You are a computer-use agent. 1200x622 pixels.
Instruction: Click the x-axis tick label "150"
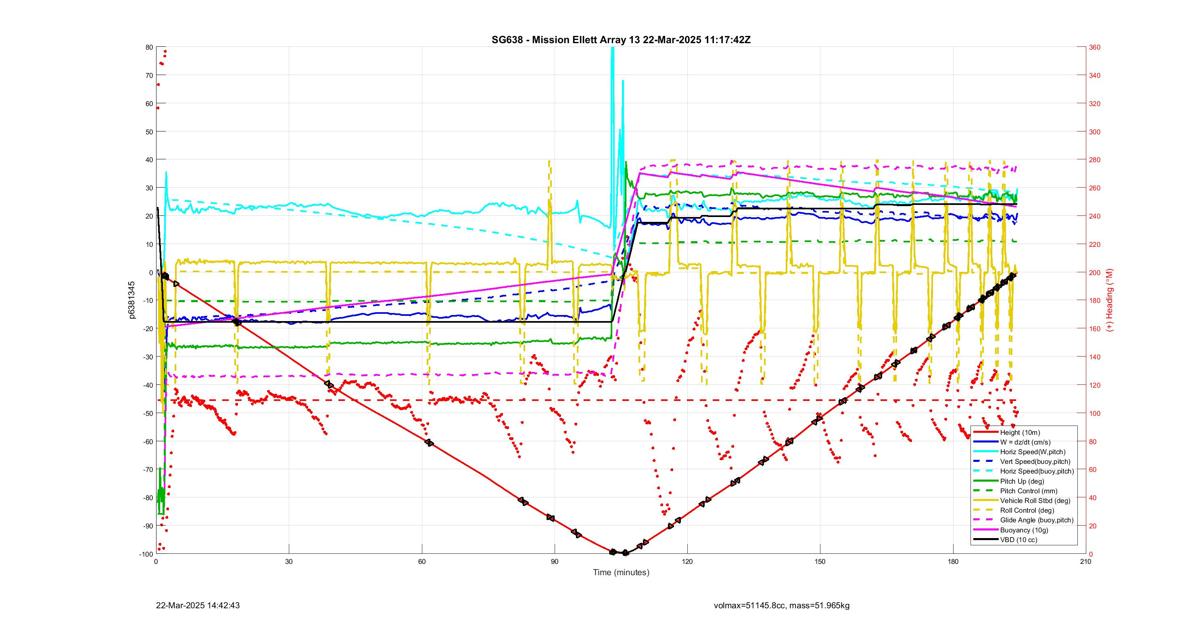pyautogui.click(x=820, y=561)
